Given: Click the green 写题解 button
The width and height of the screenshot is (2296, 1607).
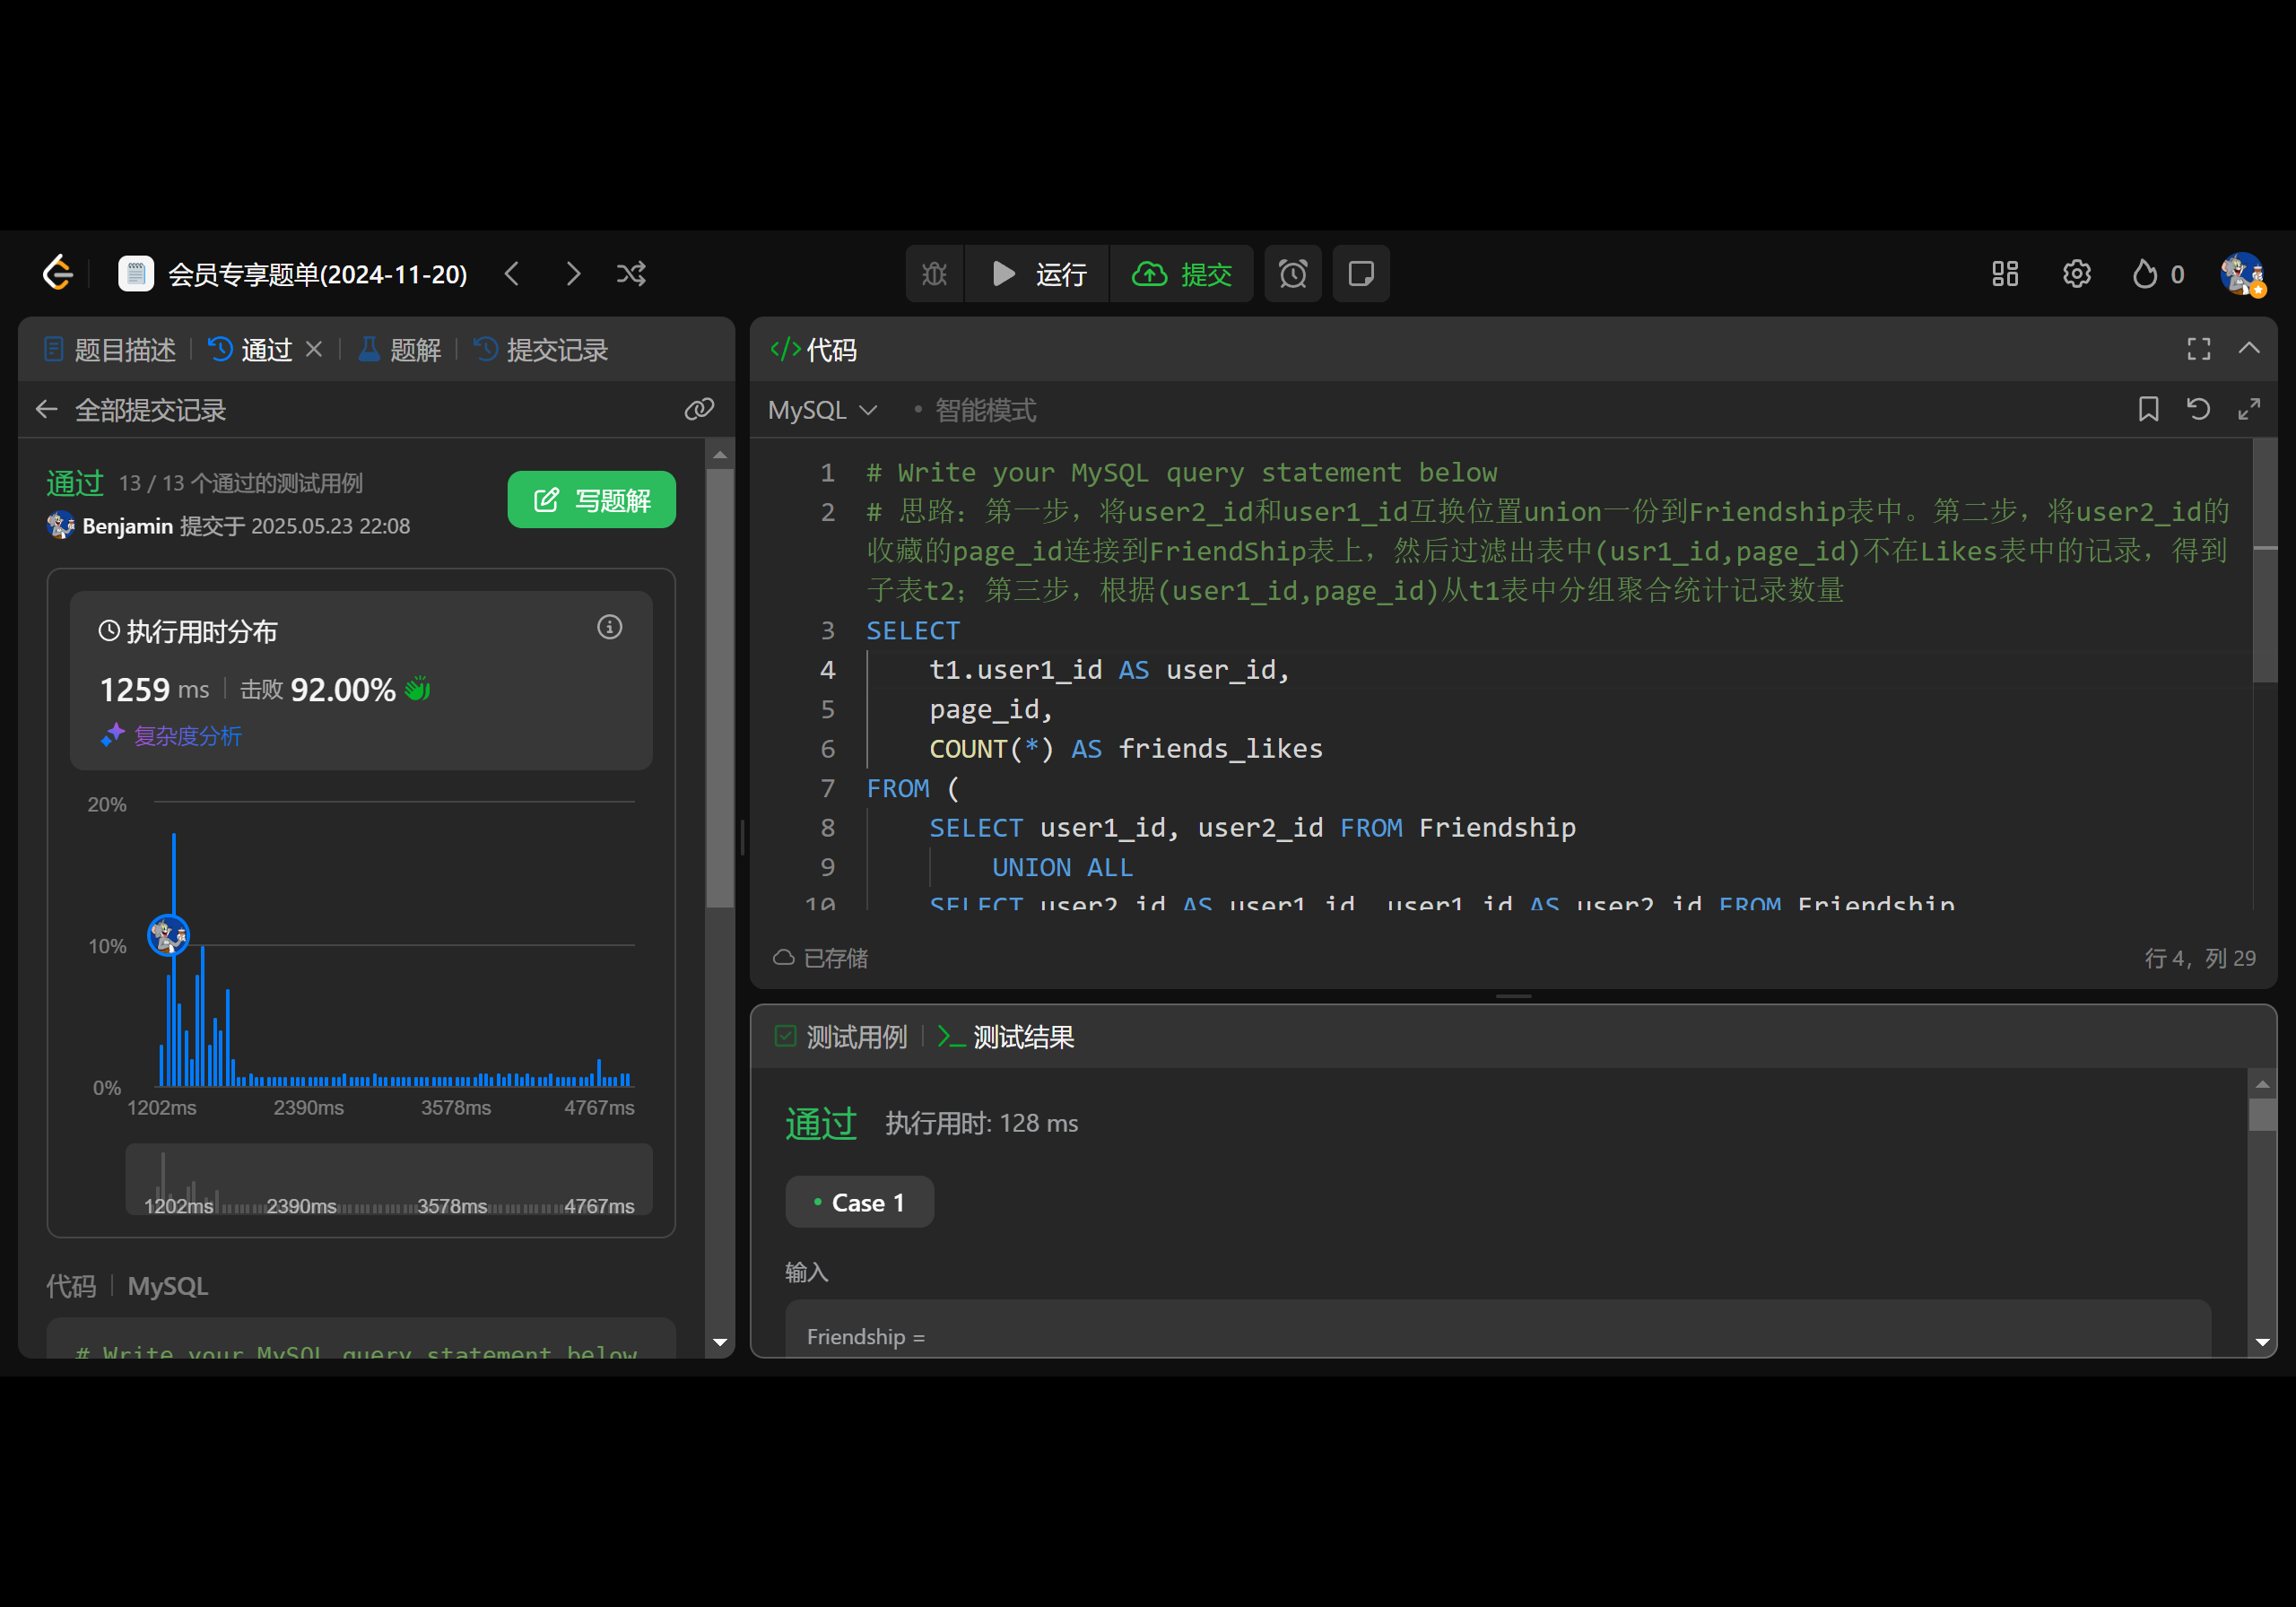Looking at the screenshot, I should (x=591, y=500).
